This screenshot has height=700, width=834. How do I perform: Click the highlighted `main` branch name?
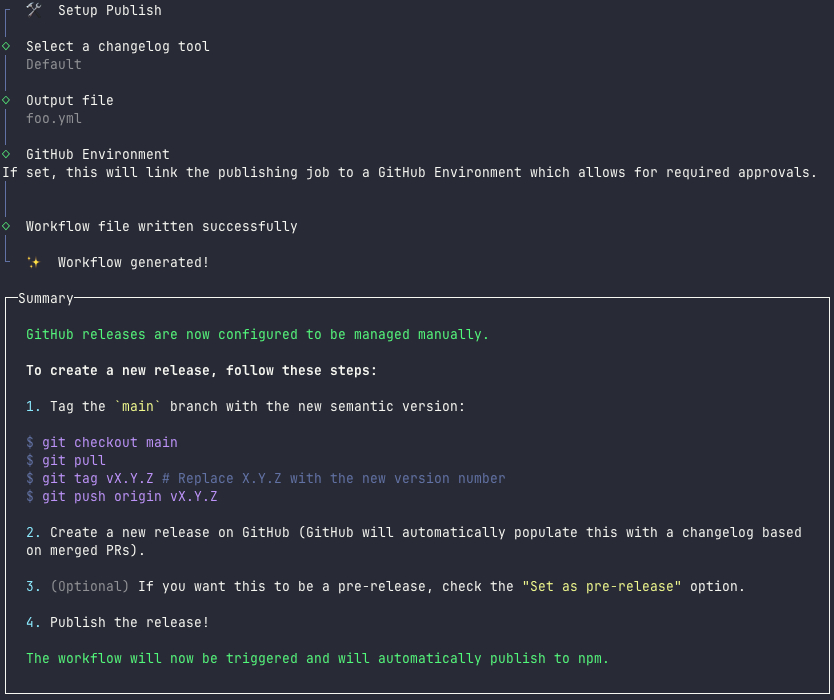pos(138,406)
